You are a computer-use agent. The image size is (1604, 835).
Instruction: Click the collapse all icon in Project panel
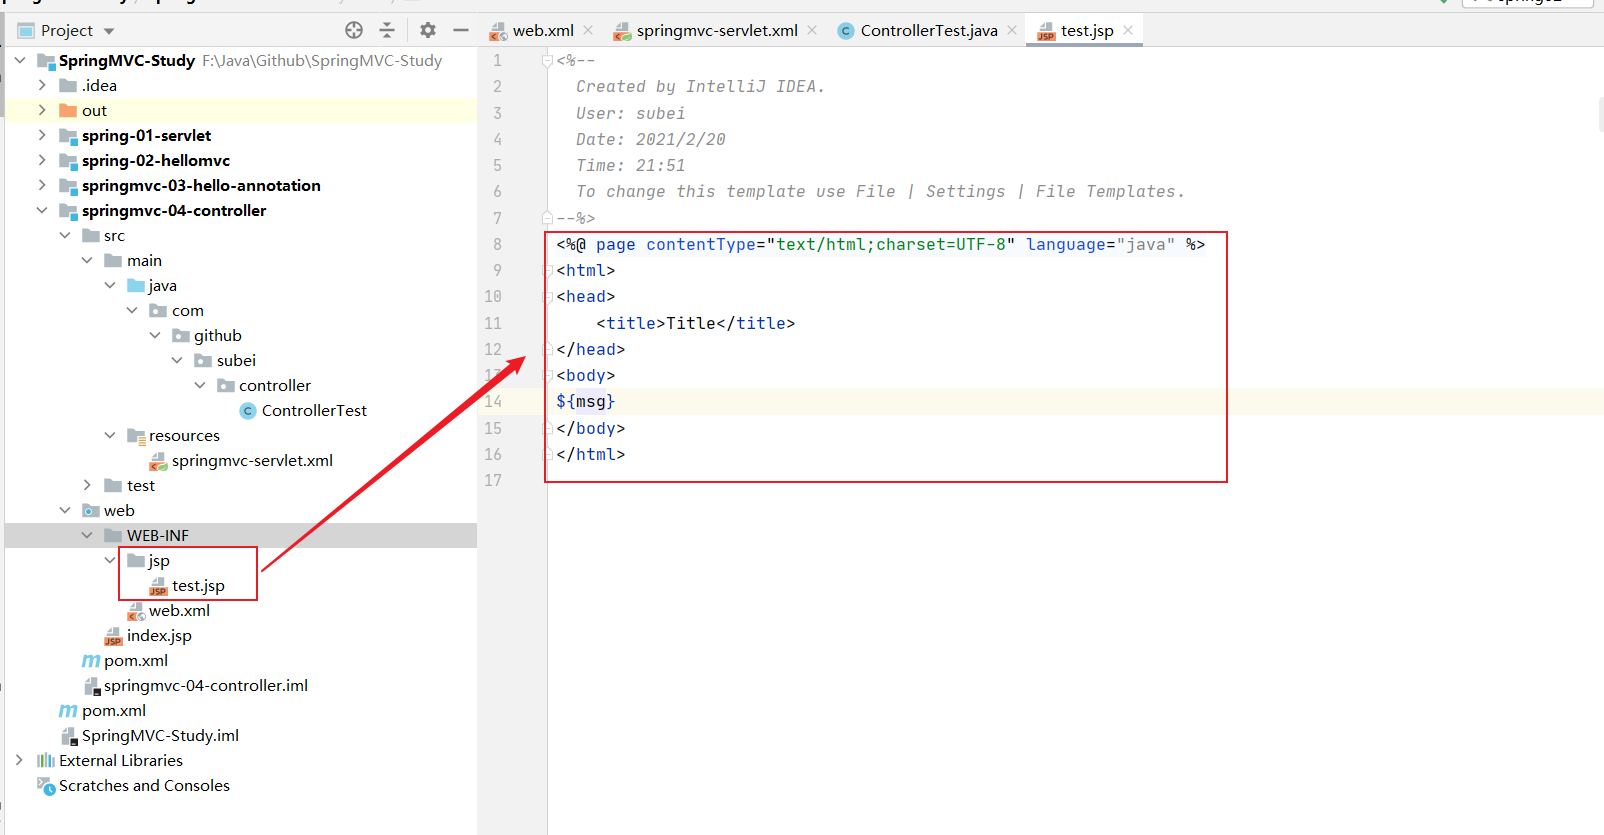[x=387, y=30]
